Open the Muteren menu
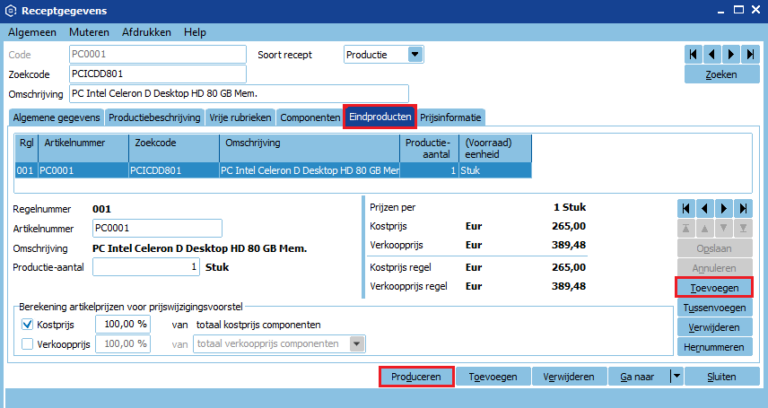Image resolution: width=768 pixels, height=408 pixels. tap(87, 32)
